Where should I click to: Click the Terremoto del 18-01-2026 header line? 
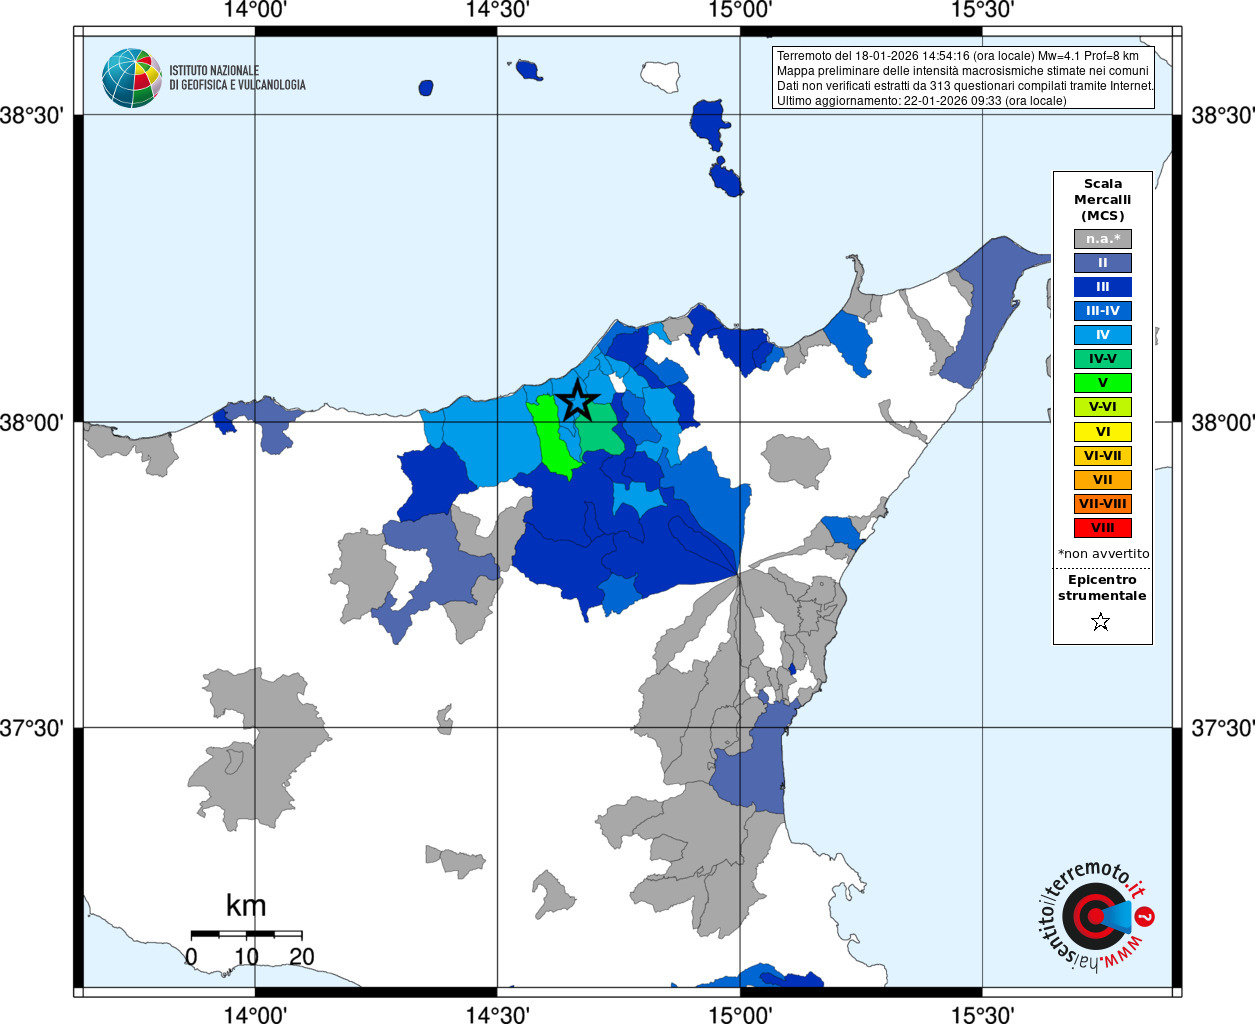point(958,56)
